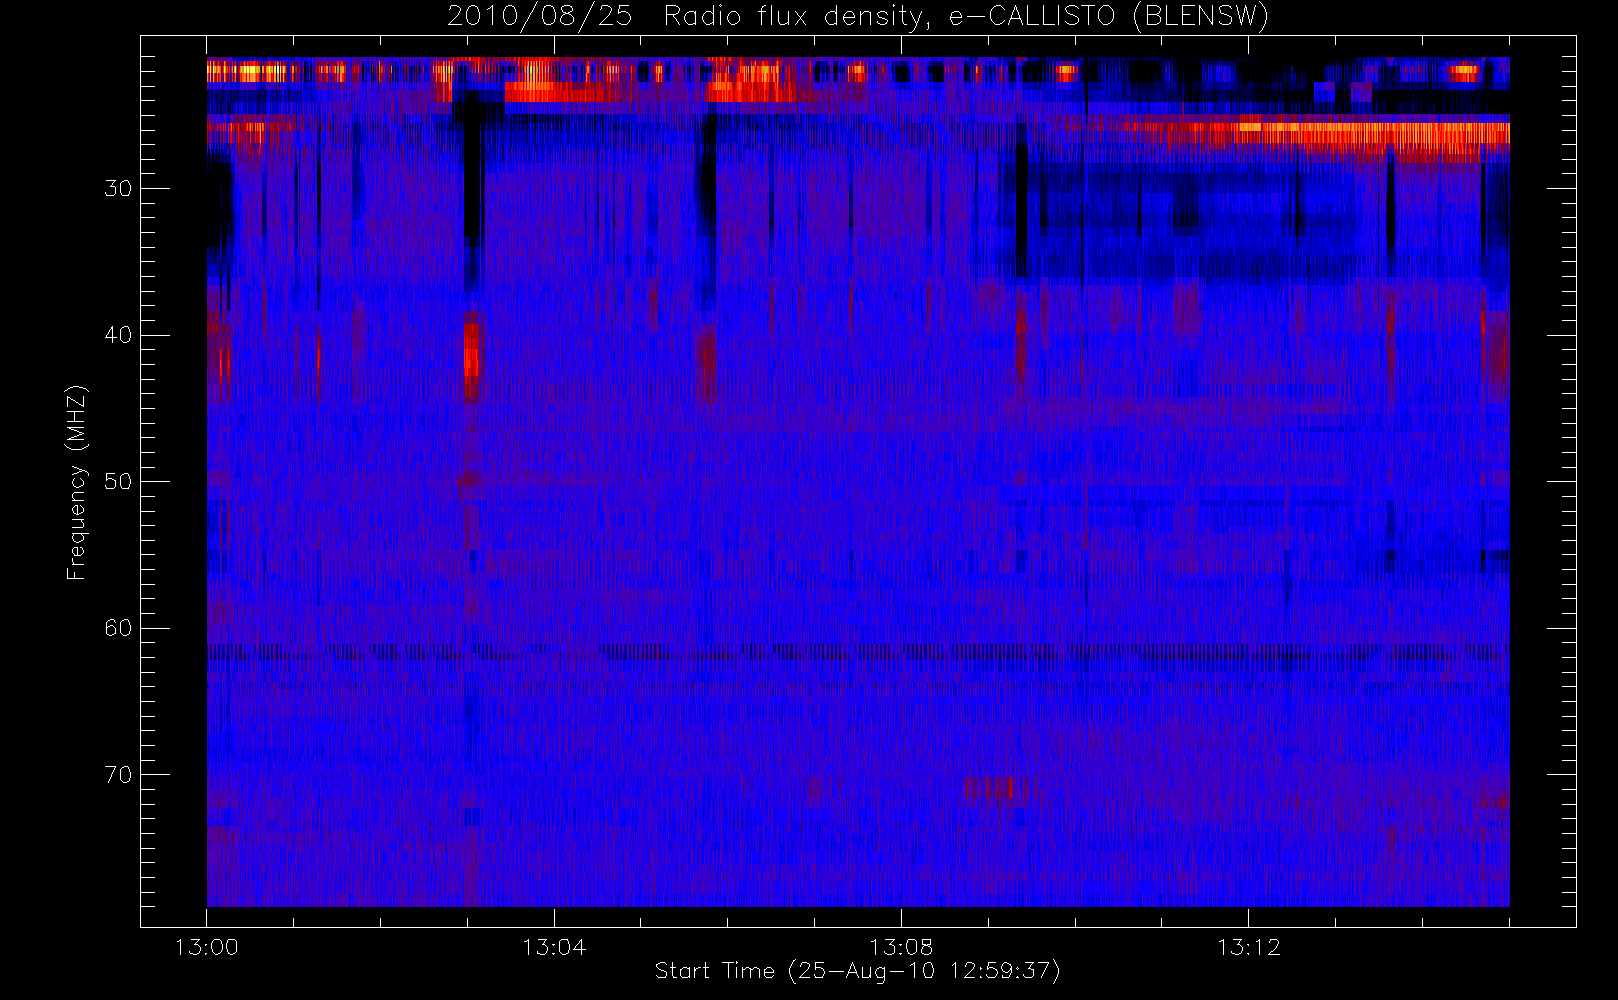Click the 60 frequency tick label
This screenshot has width=1618, height=1000.
118,628
